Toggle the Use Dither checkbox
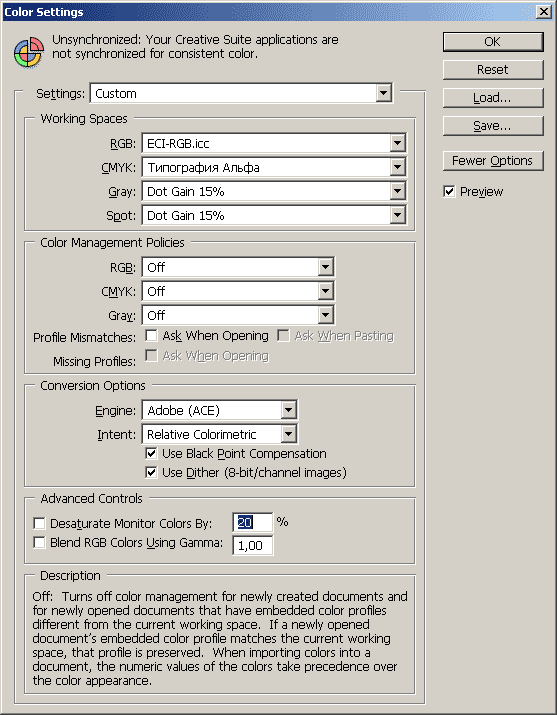The width and height of the screenshot is (557, 715). click(151, 472)
